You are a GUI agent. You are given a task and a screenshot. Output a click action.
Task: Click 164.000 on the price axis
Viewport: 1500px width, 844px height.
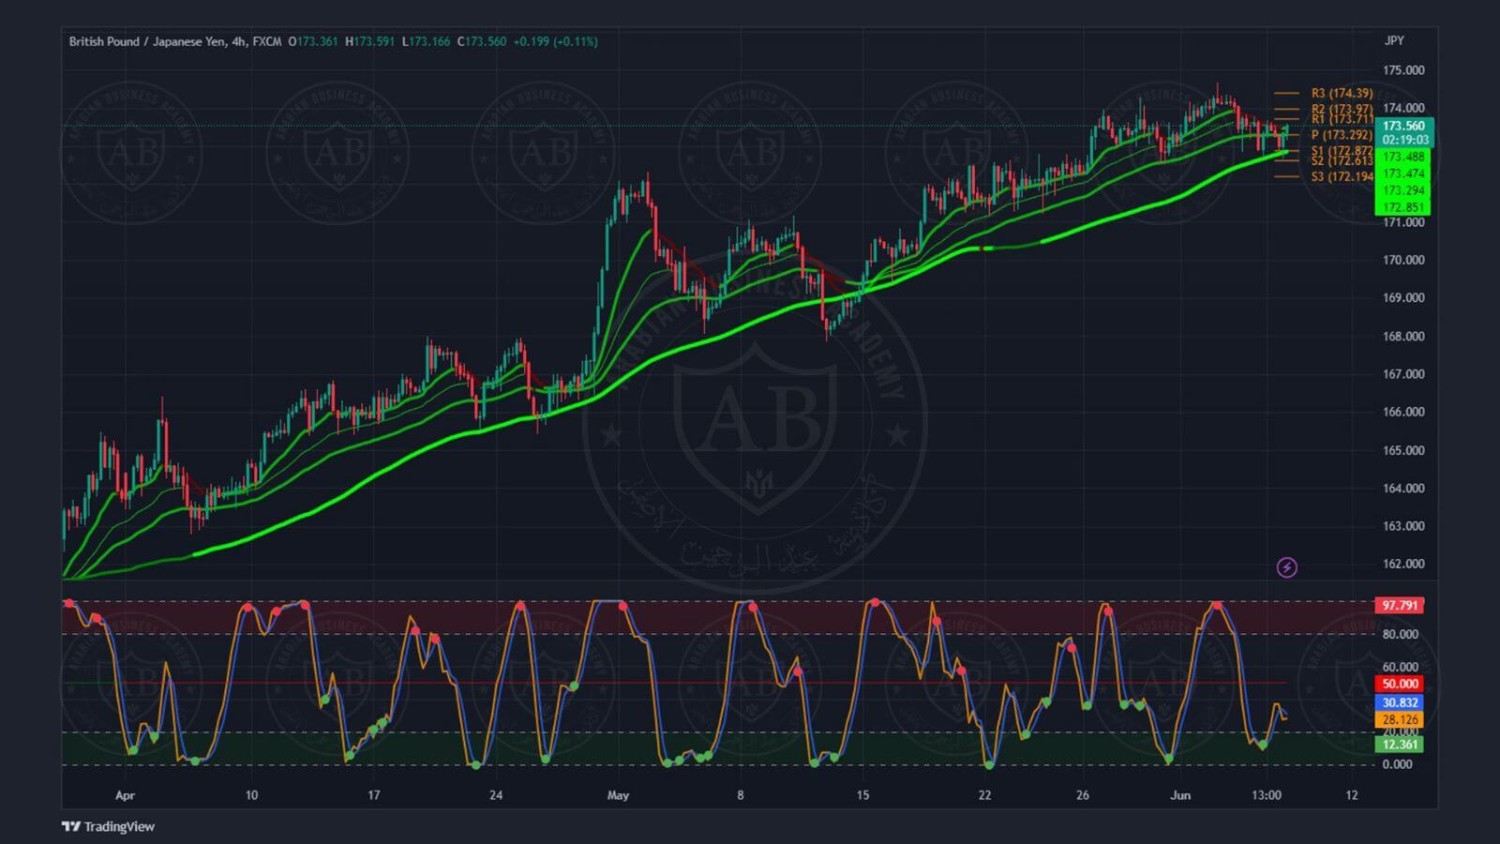tap(1404, 488)
